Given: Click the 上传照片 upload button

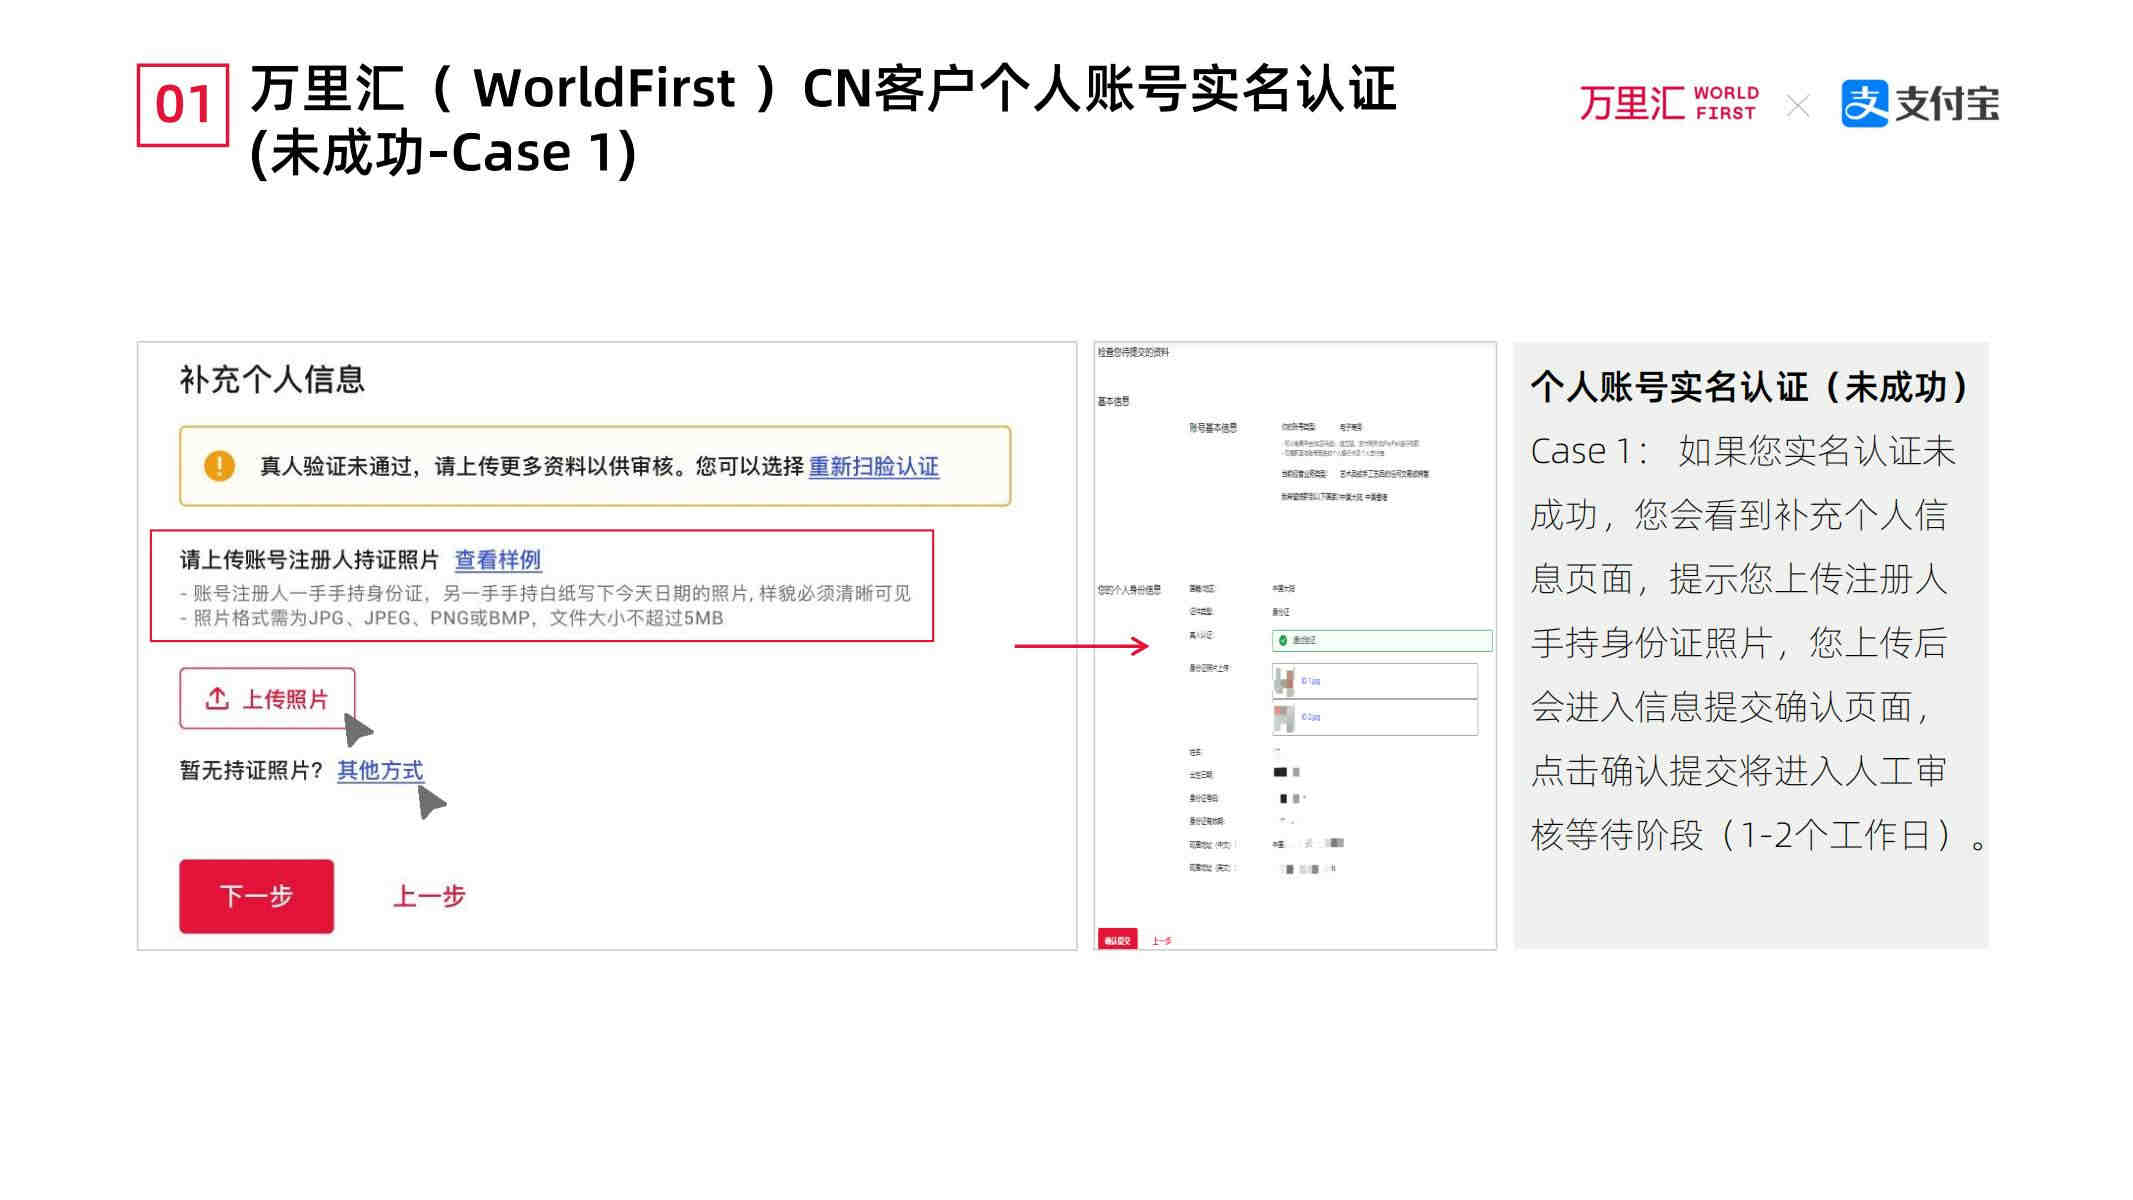Looking at the screenshot, I should tap(267, 698).
